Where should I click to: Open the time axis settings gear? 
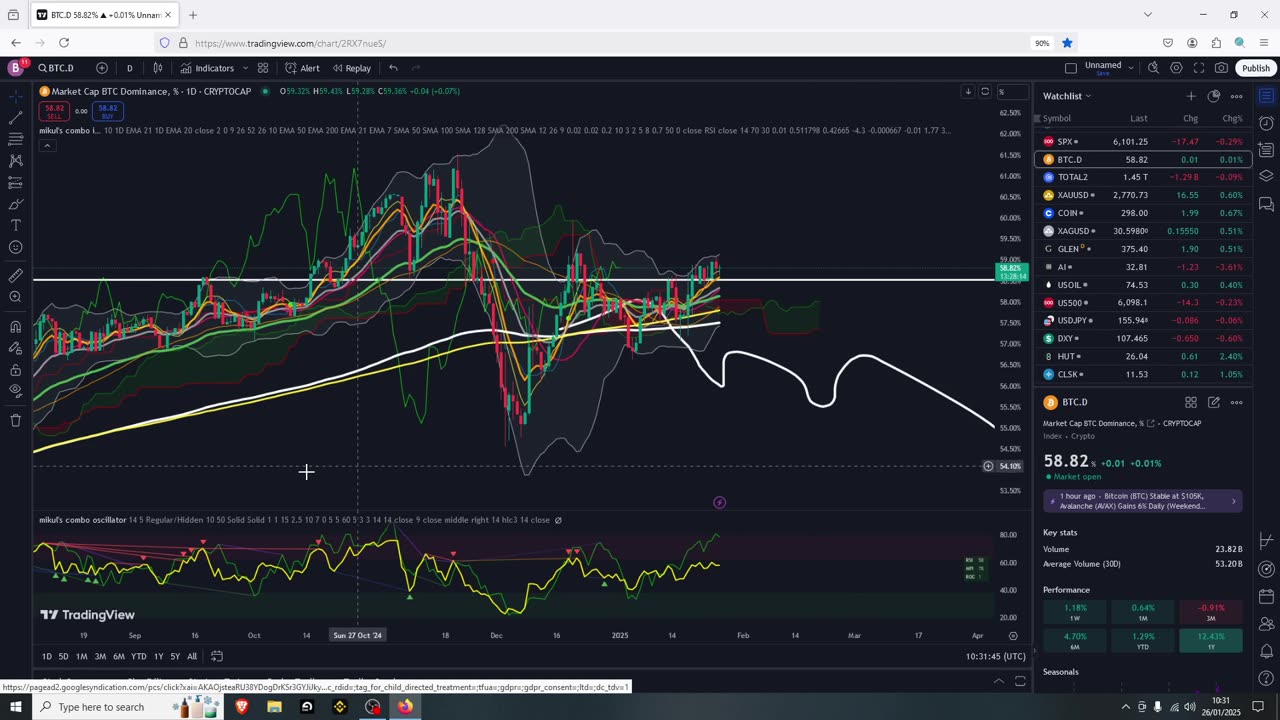1013,635
